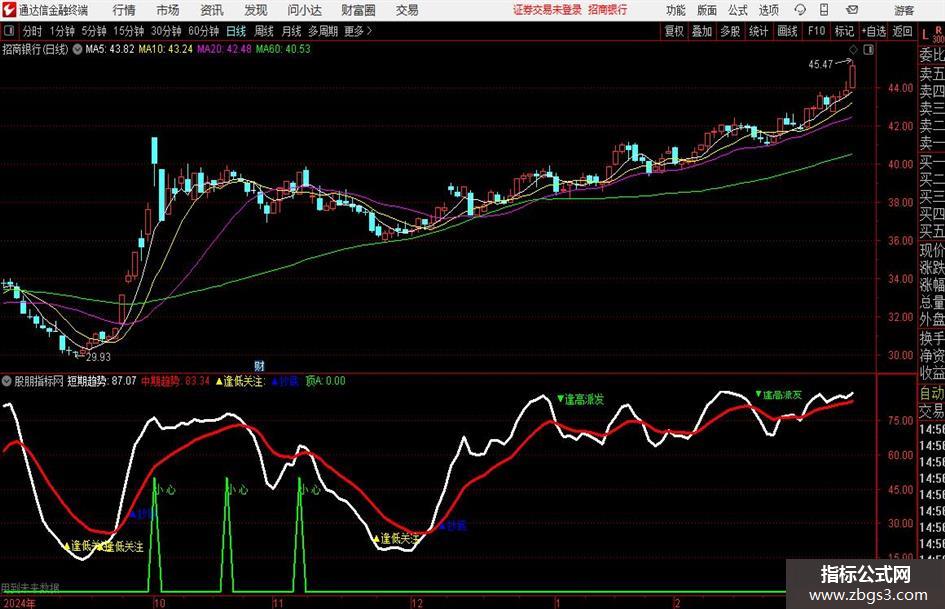Toggle the left panel icon beside 分时
945x609 pixels.
click(x=8, y=31)
